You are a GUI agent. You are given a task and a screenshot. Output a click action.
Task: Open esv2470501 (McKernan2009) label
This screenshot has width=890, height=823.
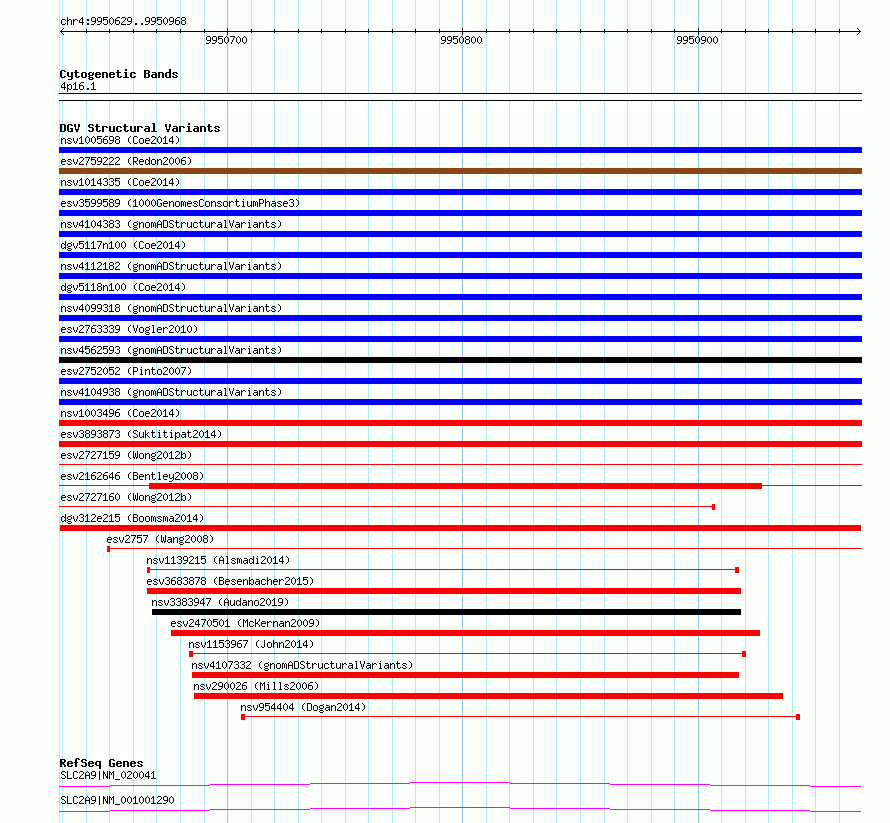click(x=245, y=623)
